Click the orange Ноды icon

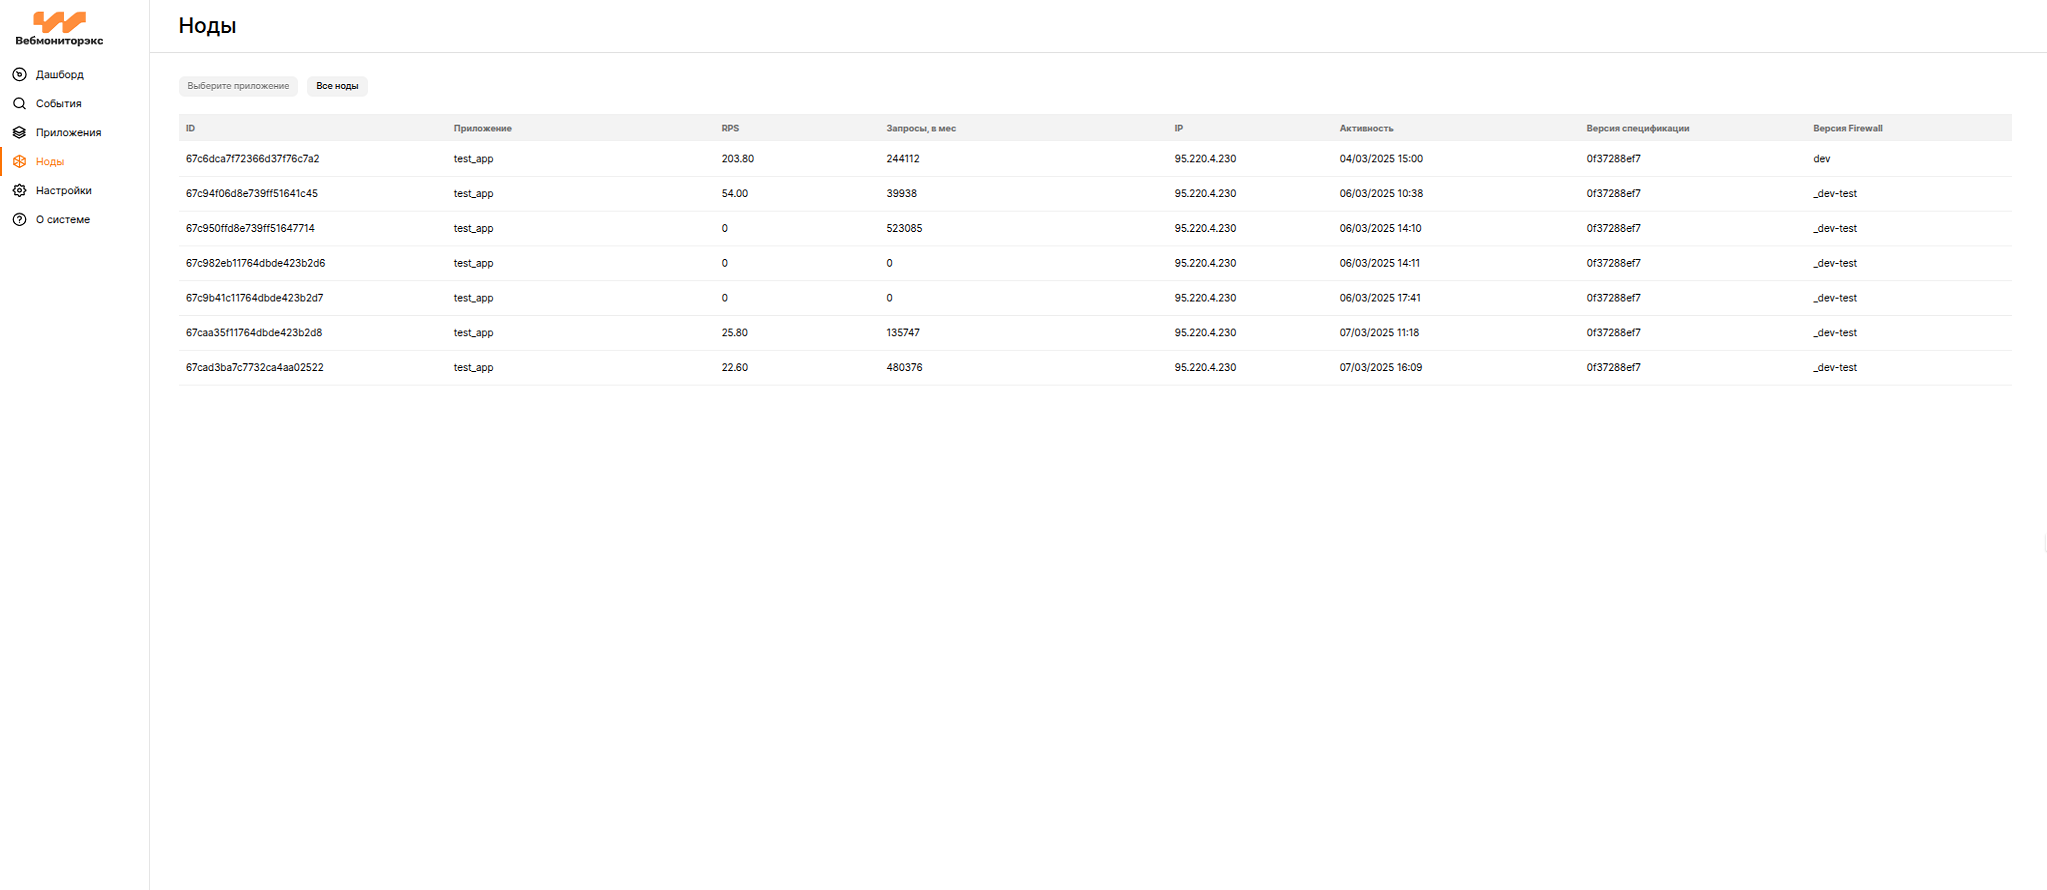pos(19,162)
